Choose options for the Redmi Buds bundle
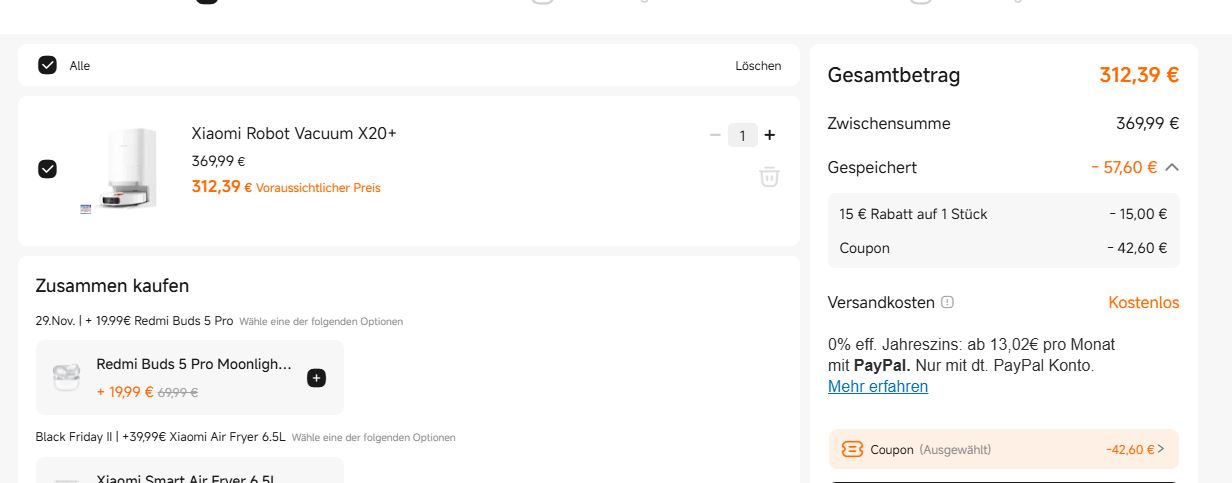The height and width of the screenshot is (483, 1232). 321,322
